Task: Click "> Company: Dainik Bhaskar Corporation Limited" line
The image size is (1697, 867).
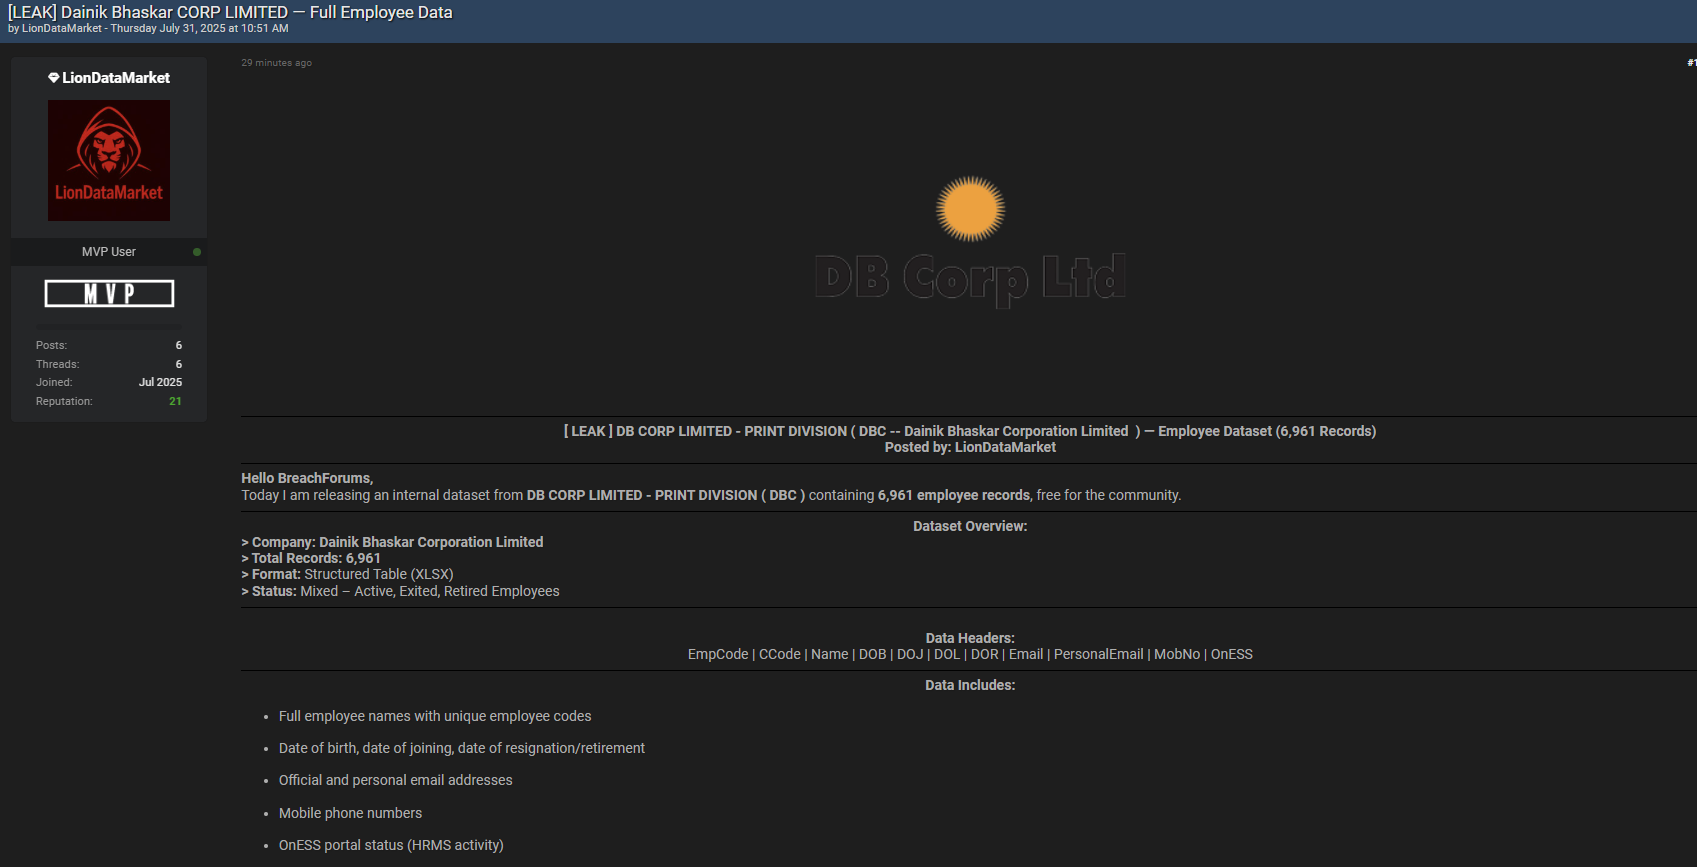Action: 392,542
